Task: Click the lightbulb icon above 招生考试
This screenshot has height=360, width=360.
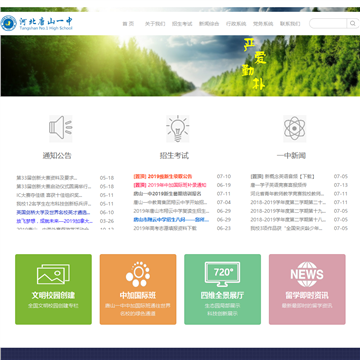Action: [x=178, y=129]
